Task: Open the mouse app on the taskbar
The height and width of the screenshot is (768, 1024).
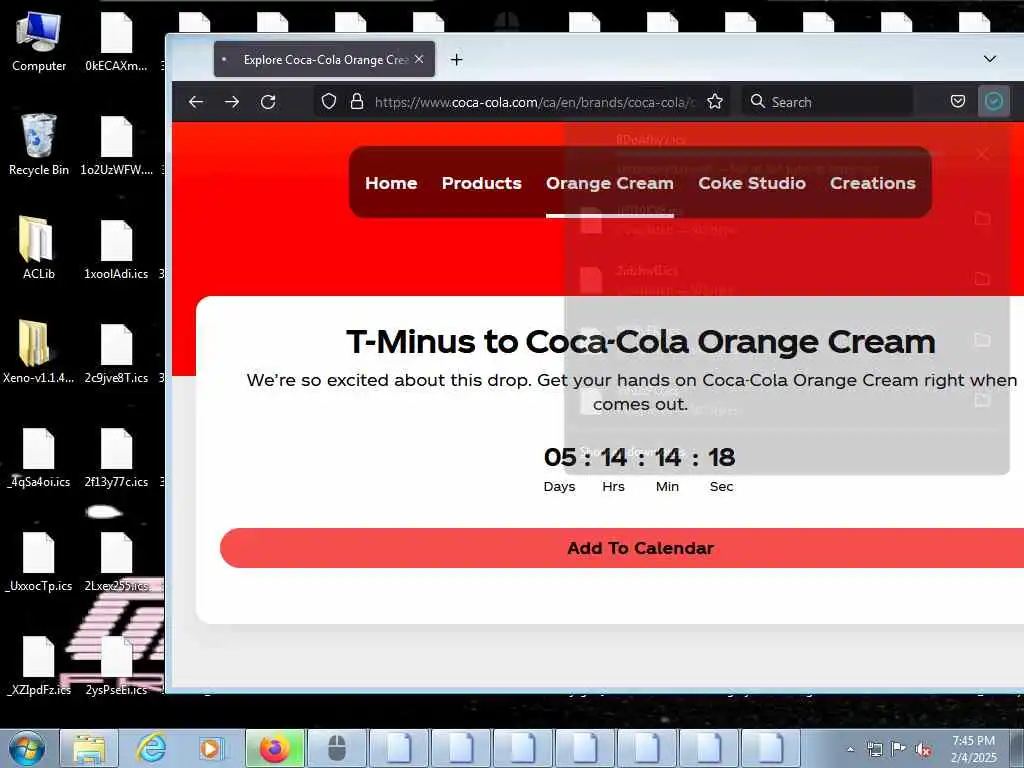Action: pyautogui.click(x=336, y=748)
